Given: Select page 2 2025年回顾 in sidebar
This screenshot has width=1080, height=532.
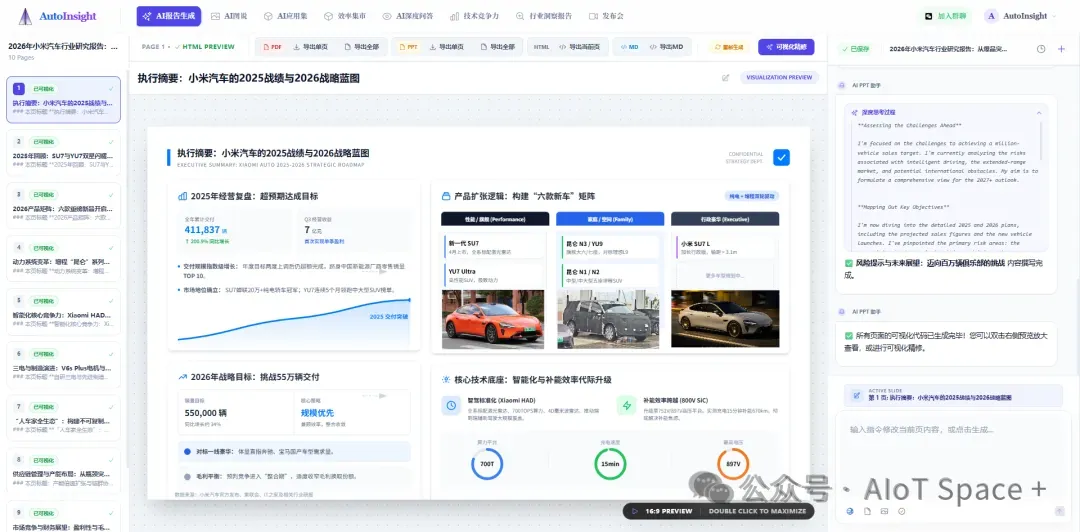Looking at the screenshot, I should pos(63,152).
